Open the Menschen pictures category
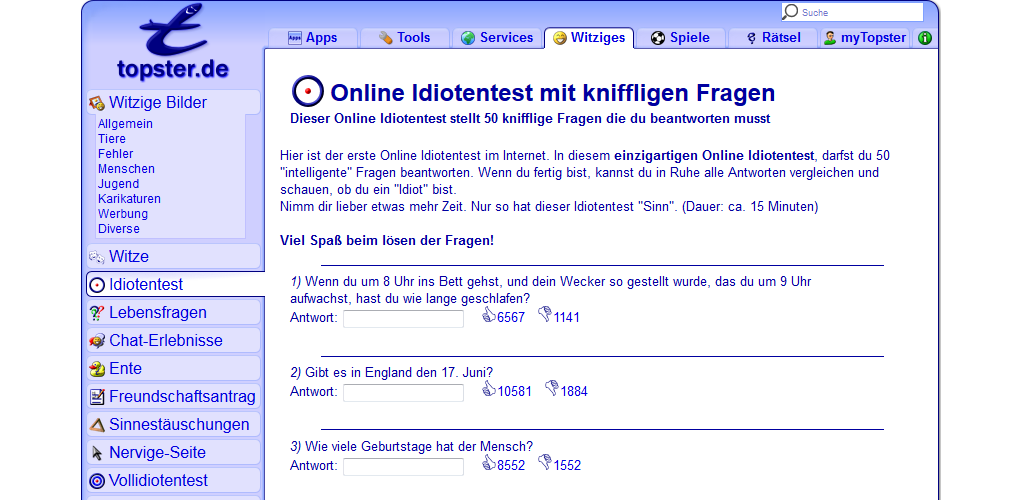1024x500 pixels. coord(126,169)
